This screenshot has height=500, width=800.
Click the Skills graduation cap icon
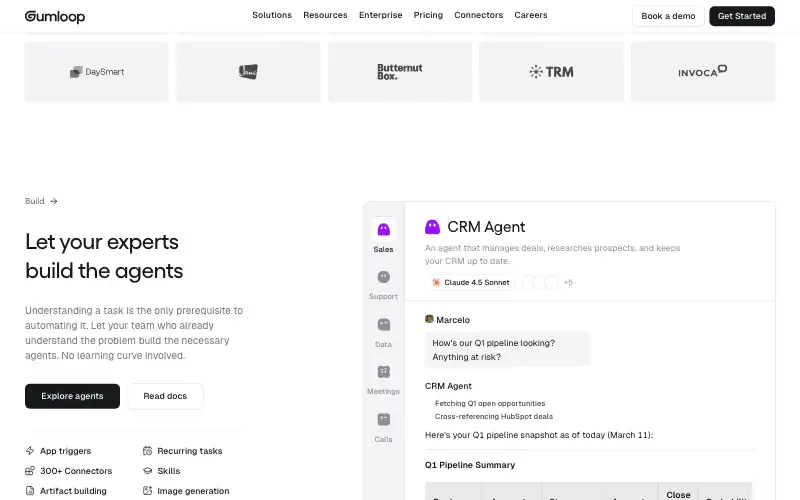tap(147, 470)
